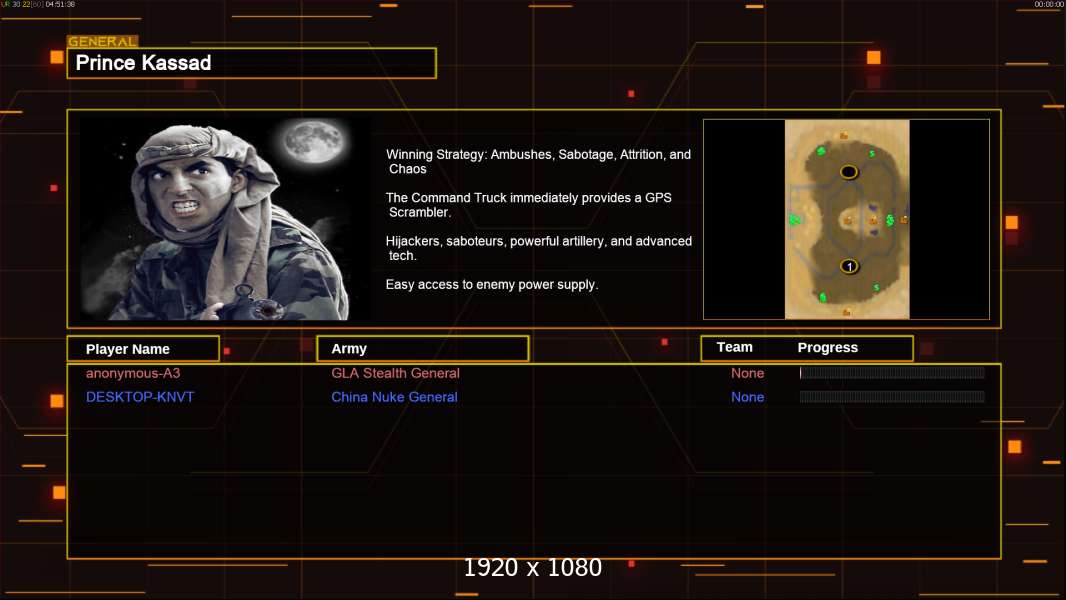Click anonymous-A3's loading progress bar
The width and height of the screenshot is (1066, 600).
pyautogui.click(x=892, y=372)
